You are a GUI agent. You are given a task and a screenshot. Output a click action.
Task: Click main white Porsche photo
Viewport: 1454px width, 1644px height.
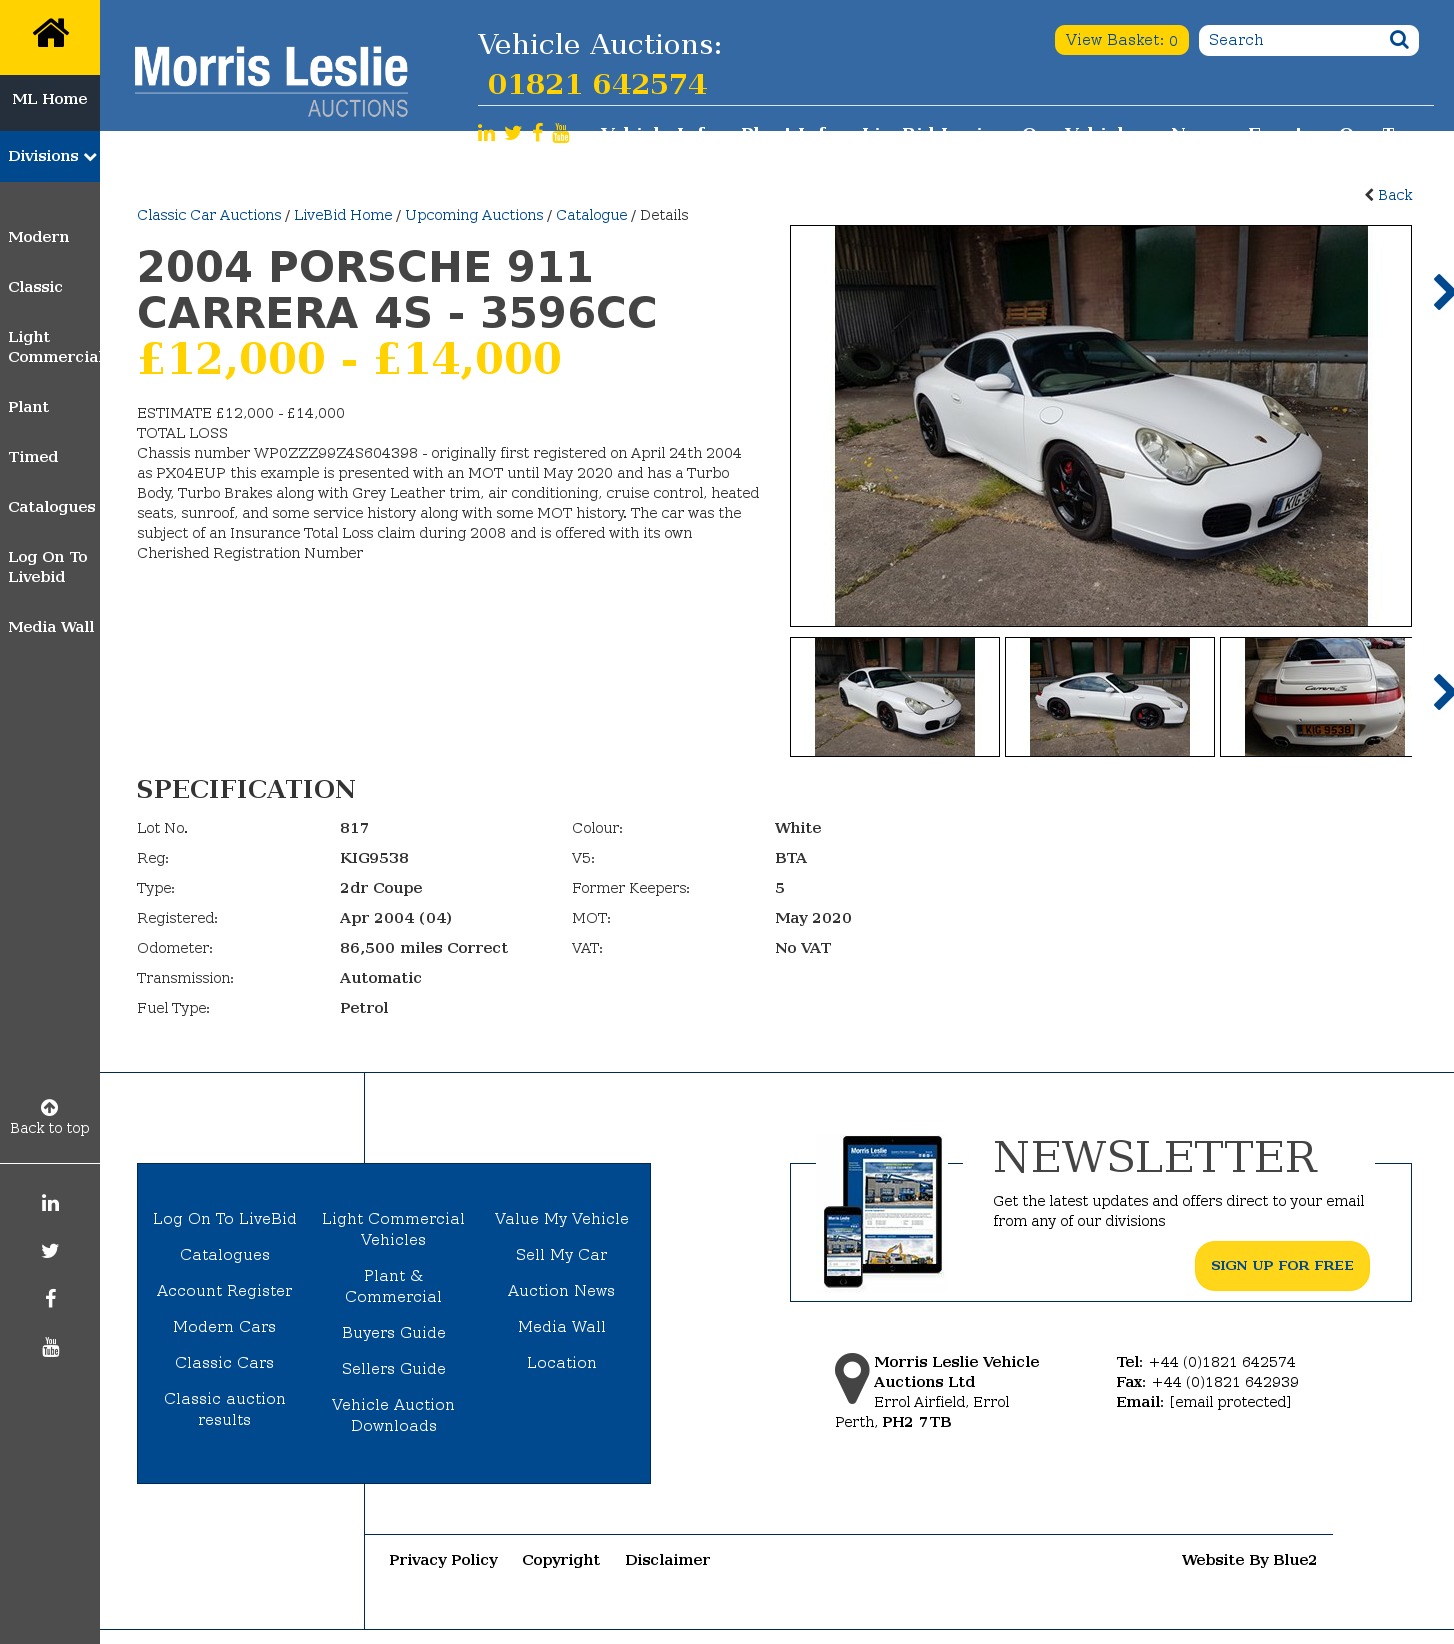coord(1101,426)
